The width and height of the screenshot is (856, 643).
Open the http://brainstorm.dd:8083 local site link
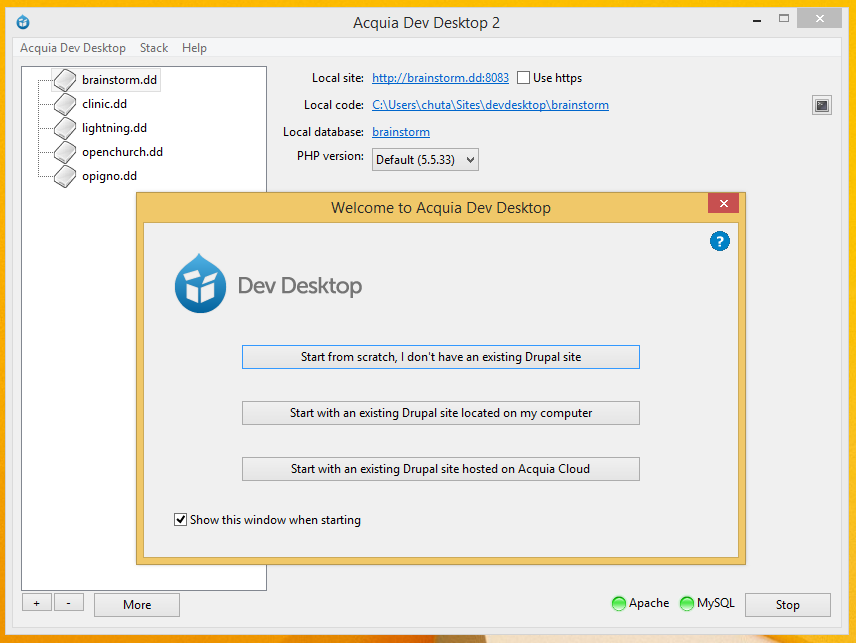coord(440,78)
